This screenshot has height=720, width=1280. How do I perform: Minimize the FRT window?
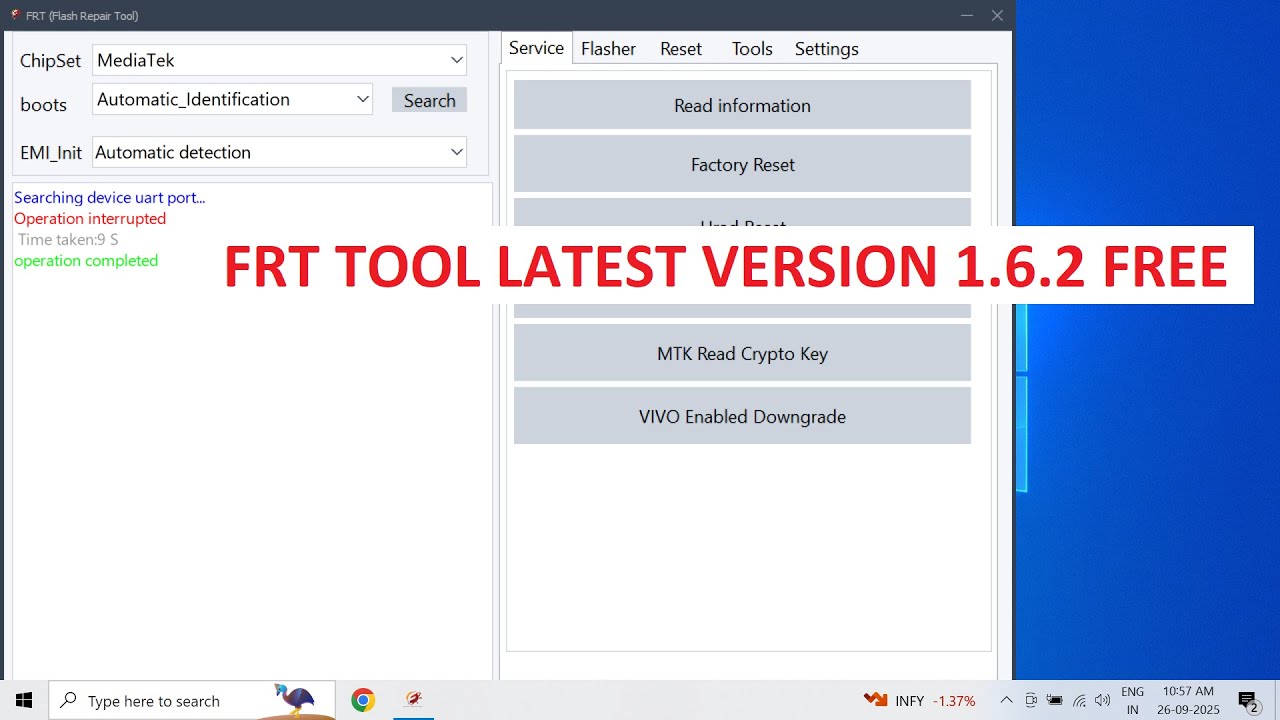(966, 15)
